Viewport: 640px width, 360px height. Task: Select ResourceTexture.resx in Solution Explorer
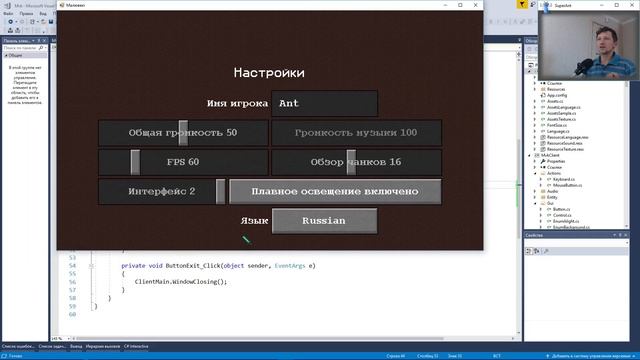coord(566,149)
